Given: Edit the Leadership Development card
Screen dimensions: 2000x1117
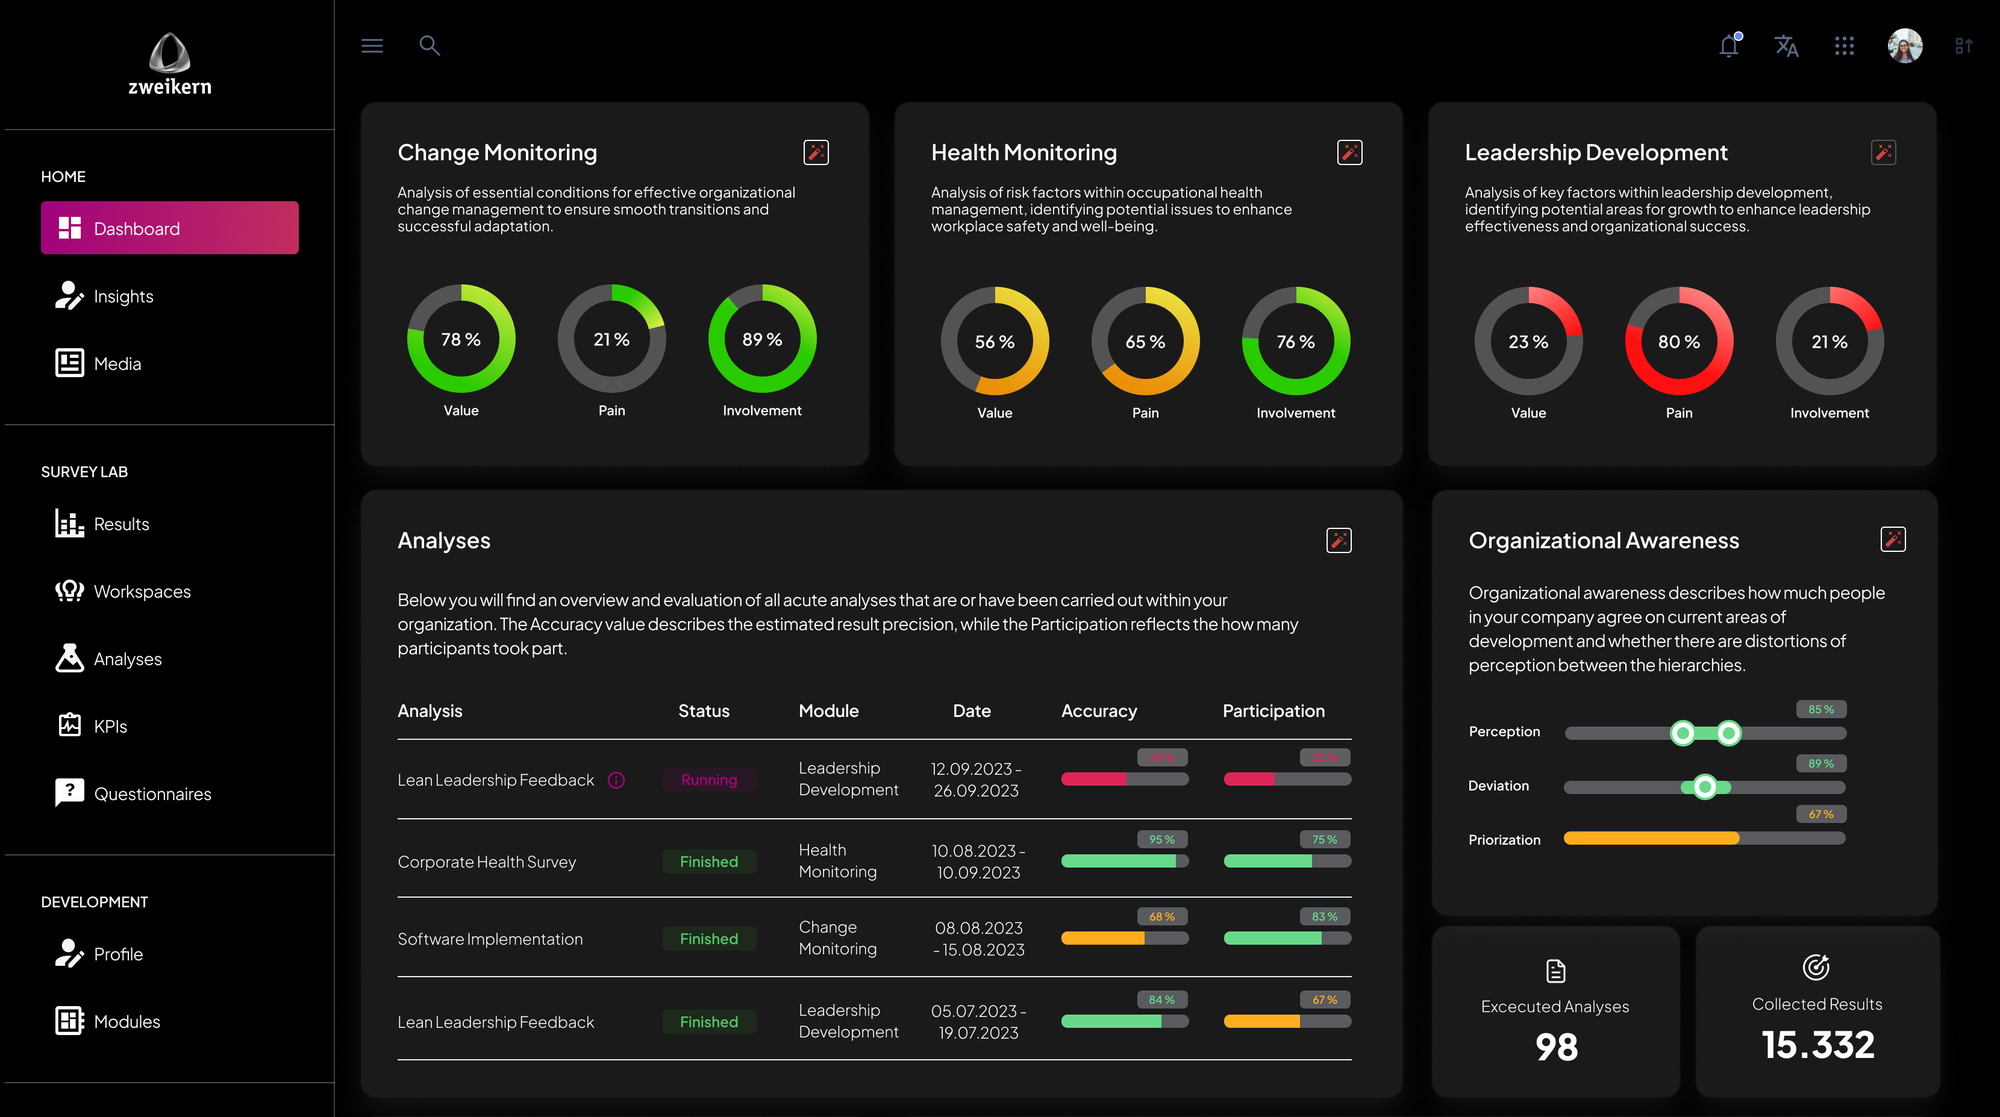Looking at the screenshot, I should point(1883,152).
